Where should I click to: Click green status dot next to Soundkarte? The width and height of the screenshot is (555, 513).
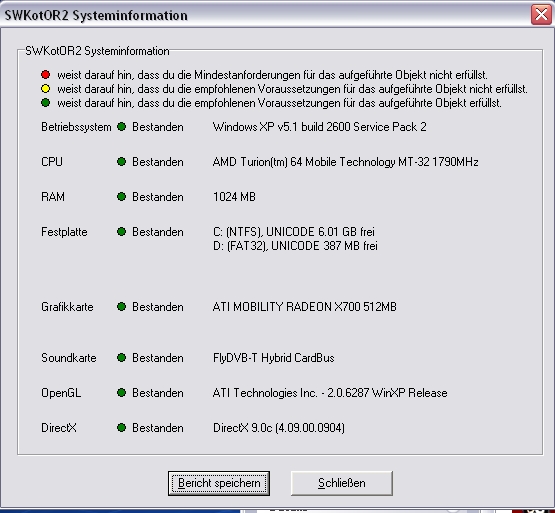(x=121, y=358)
